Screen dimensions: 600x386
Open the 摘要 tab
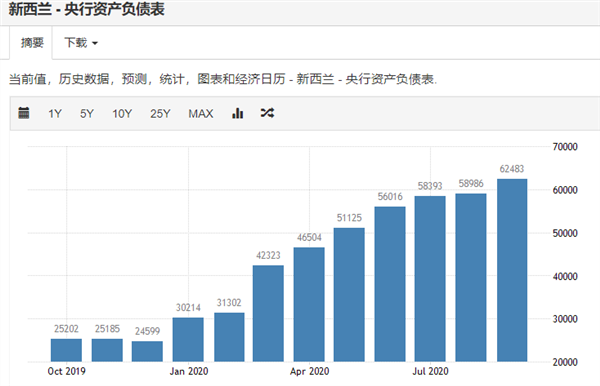tap(31, 43)
